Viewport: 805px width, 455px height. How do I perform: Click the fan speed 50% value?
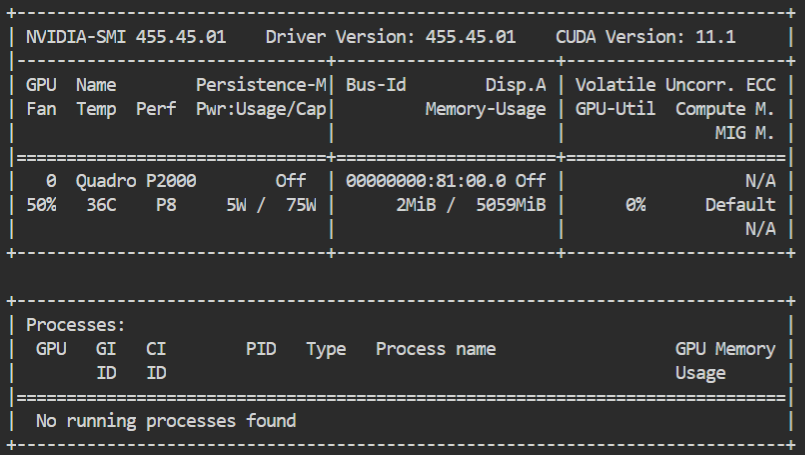coord(41,205)
